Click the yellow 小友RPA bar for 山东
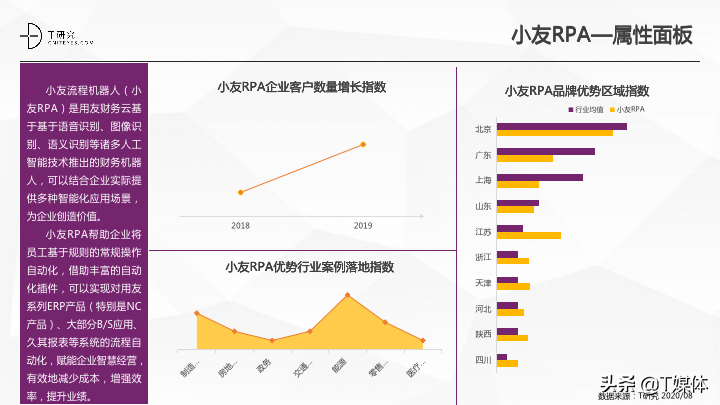The image size is (720, 405). pyautogui.click(x=515, y=210)
